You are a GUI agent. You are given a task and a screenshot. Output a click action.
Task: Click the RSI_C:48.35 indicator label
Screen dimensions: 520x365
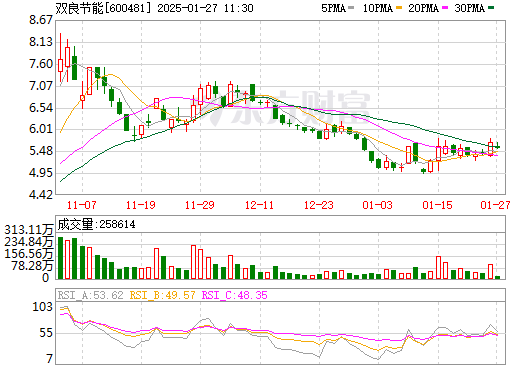click(x=235, y=295)
